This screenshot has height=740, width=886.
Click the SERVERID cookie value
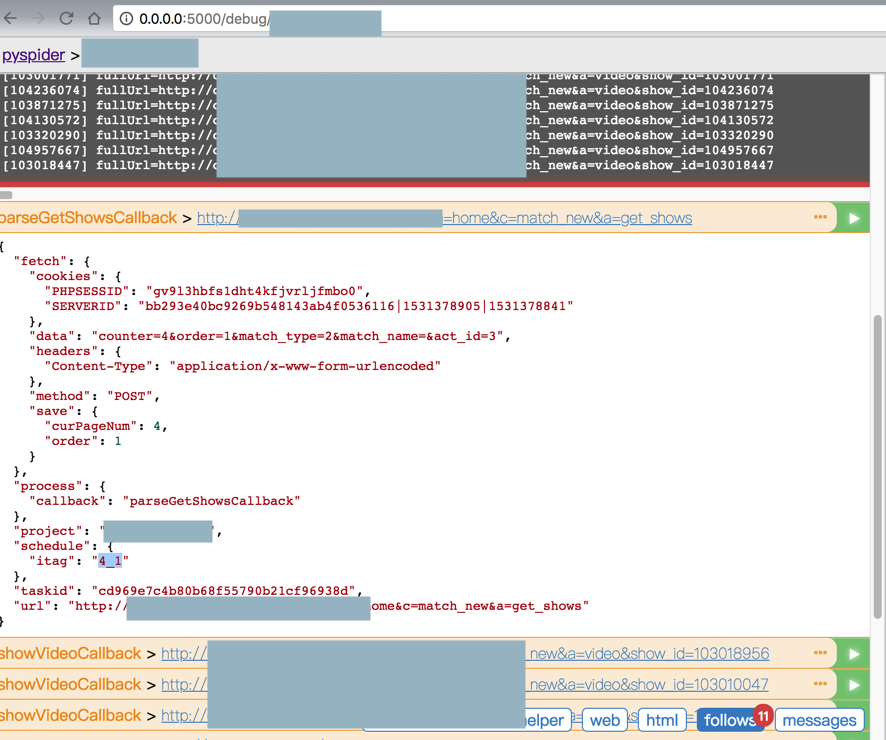pos(356,306)
